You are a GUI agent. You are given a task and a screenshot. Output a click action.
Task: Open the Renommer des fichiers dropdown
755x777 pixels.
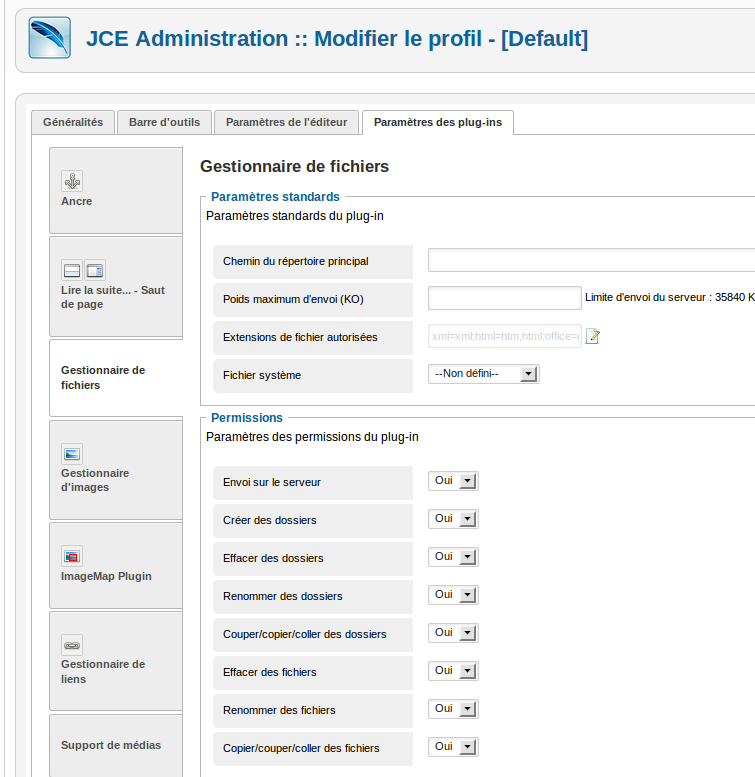(x=453, y=709)
